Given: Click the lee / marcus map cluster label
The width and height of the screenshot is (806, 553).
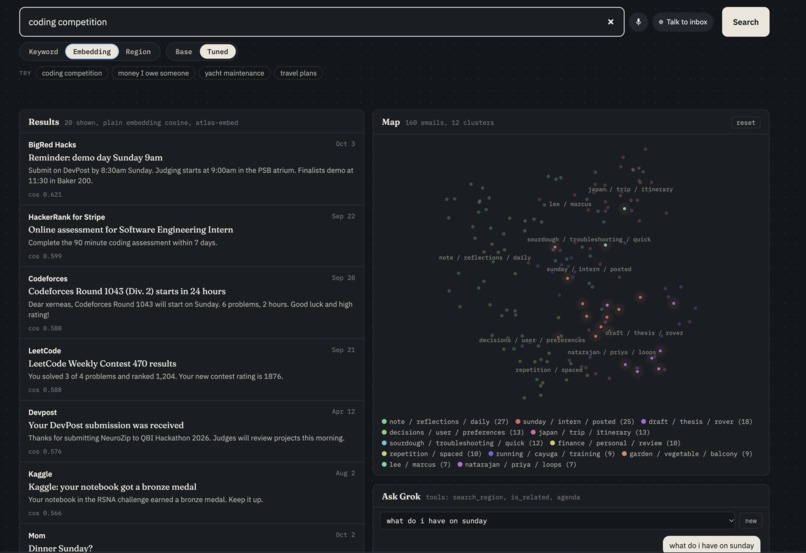Looking at the screenshot, I should (570, 204).
